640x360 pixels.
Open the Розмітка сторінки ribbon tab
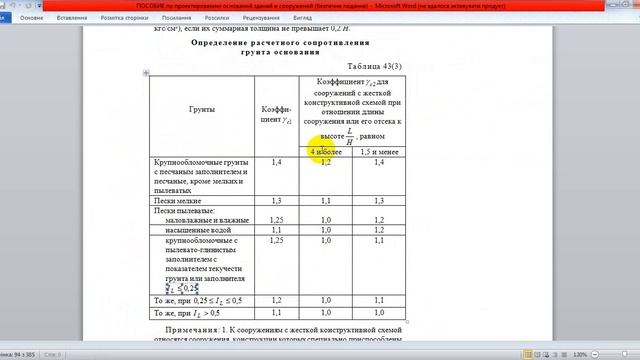click(124, 18)
